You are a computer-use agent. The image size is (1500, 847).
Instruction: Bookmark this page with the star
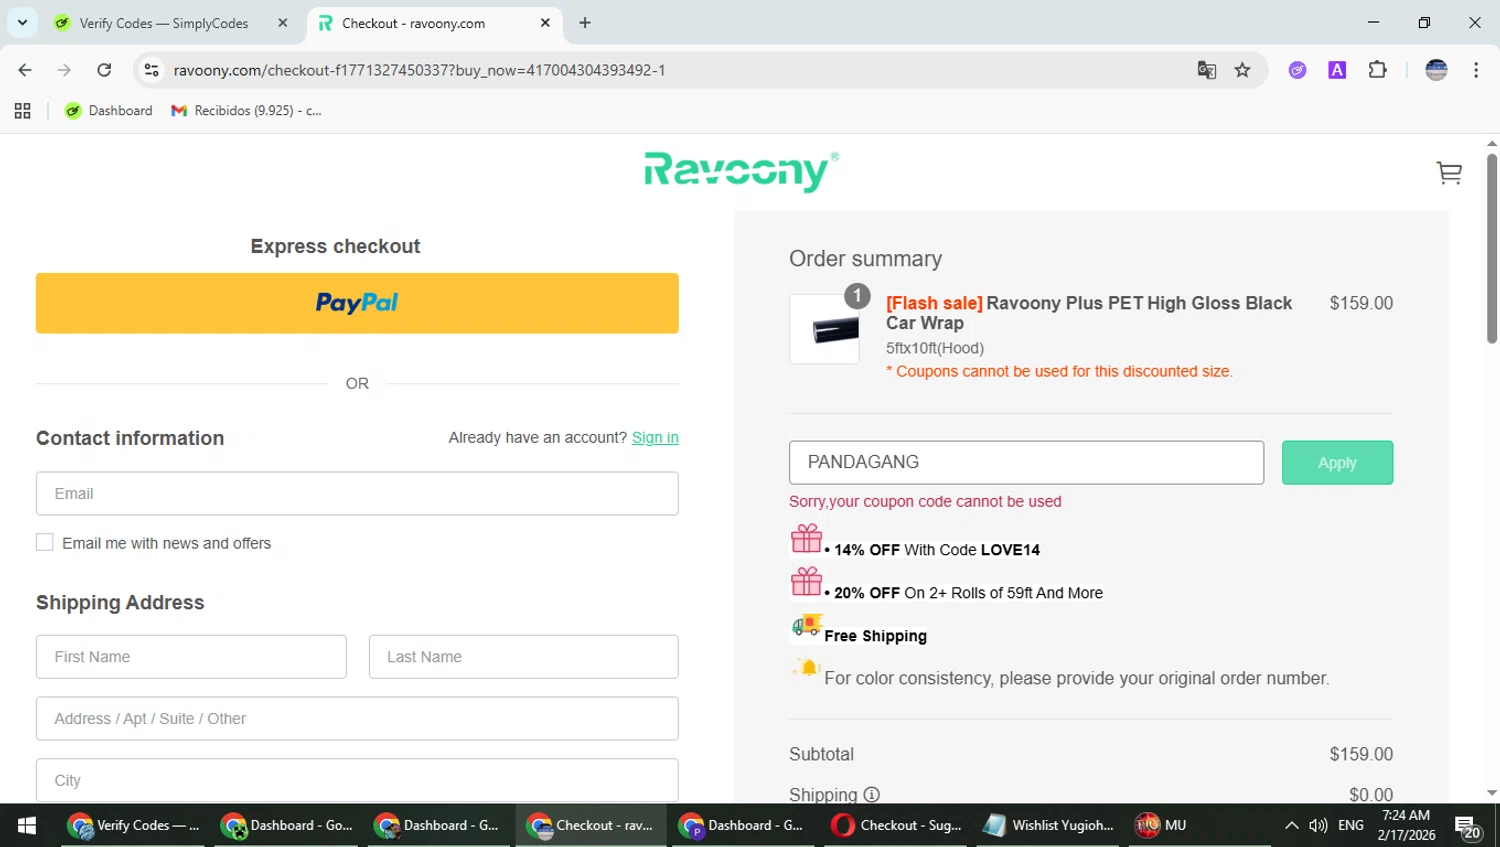click(x=1242, y=70)
